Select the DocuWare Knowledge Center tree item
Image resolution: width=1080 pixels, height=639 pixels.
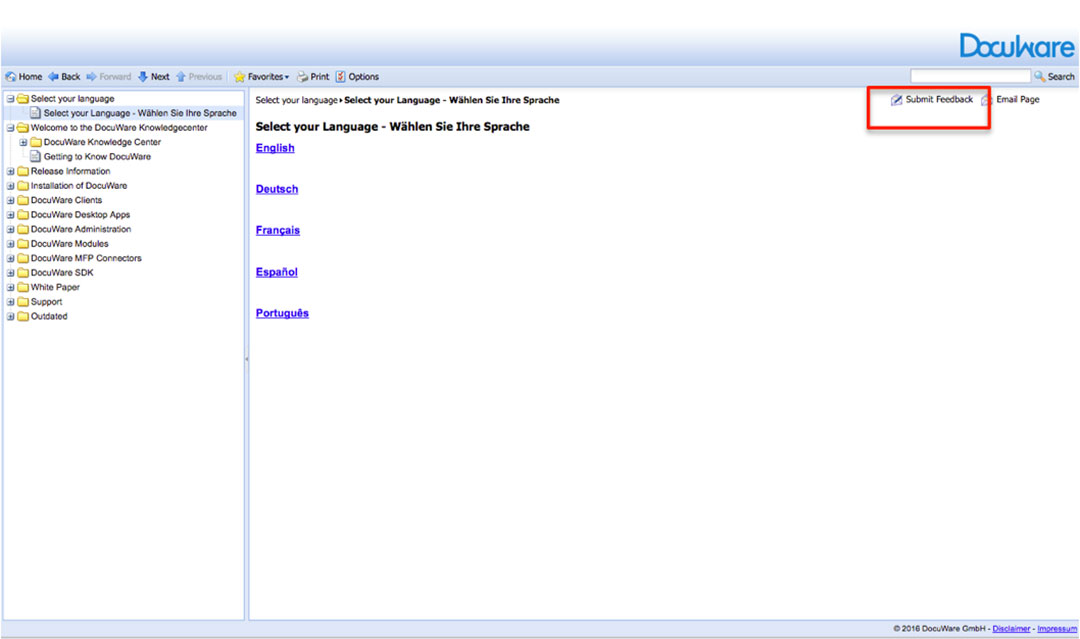102,142
